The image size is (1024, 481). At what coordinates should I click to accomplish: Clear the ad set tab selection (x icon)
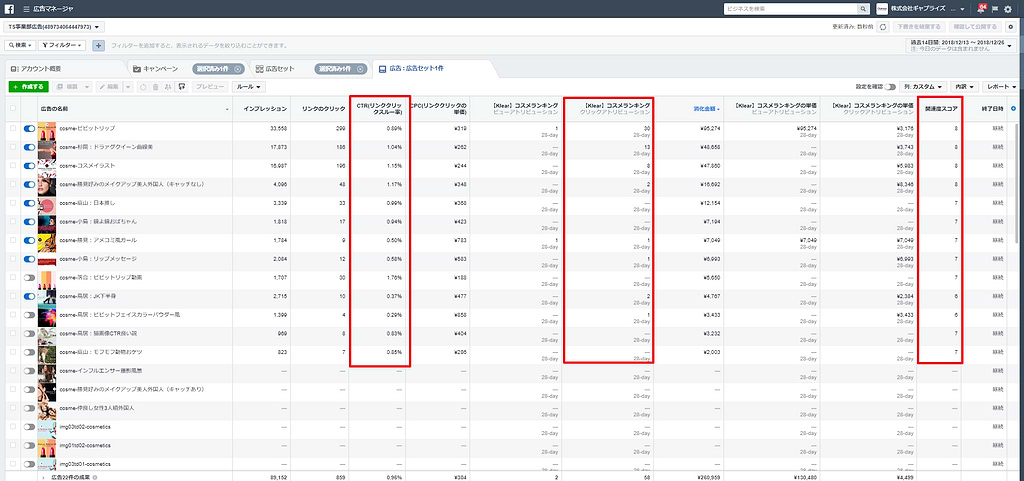[x=360, y=69]
